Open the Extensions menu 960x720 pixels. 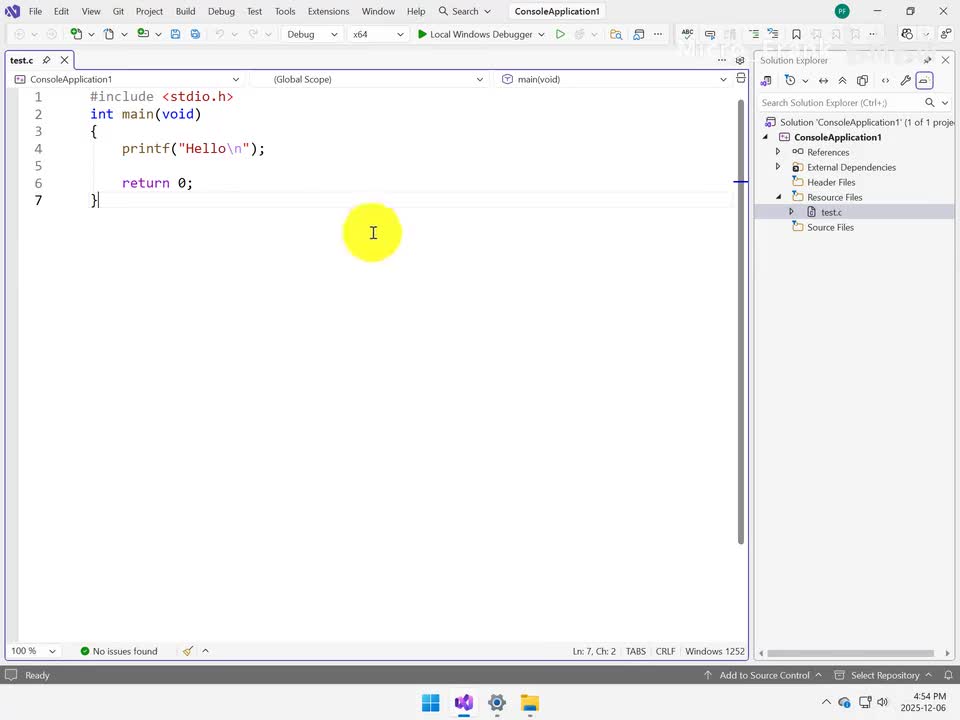(x=328, y=11)
